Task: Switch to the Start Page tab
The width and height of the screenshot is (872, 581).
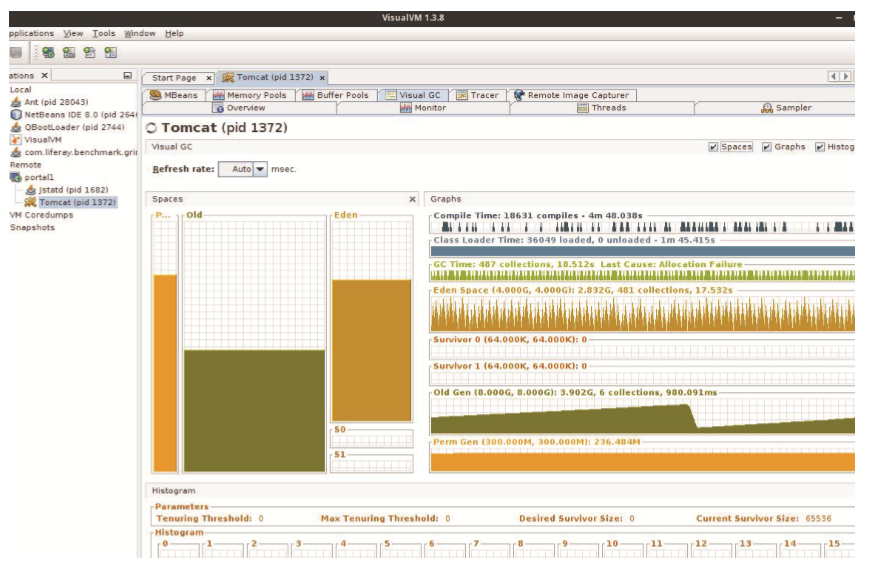Action: [x=174, y=78]
